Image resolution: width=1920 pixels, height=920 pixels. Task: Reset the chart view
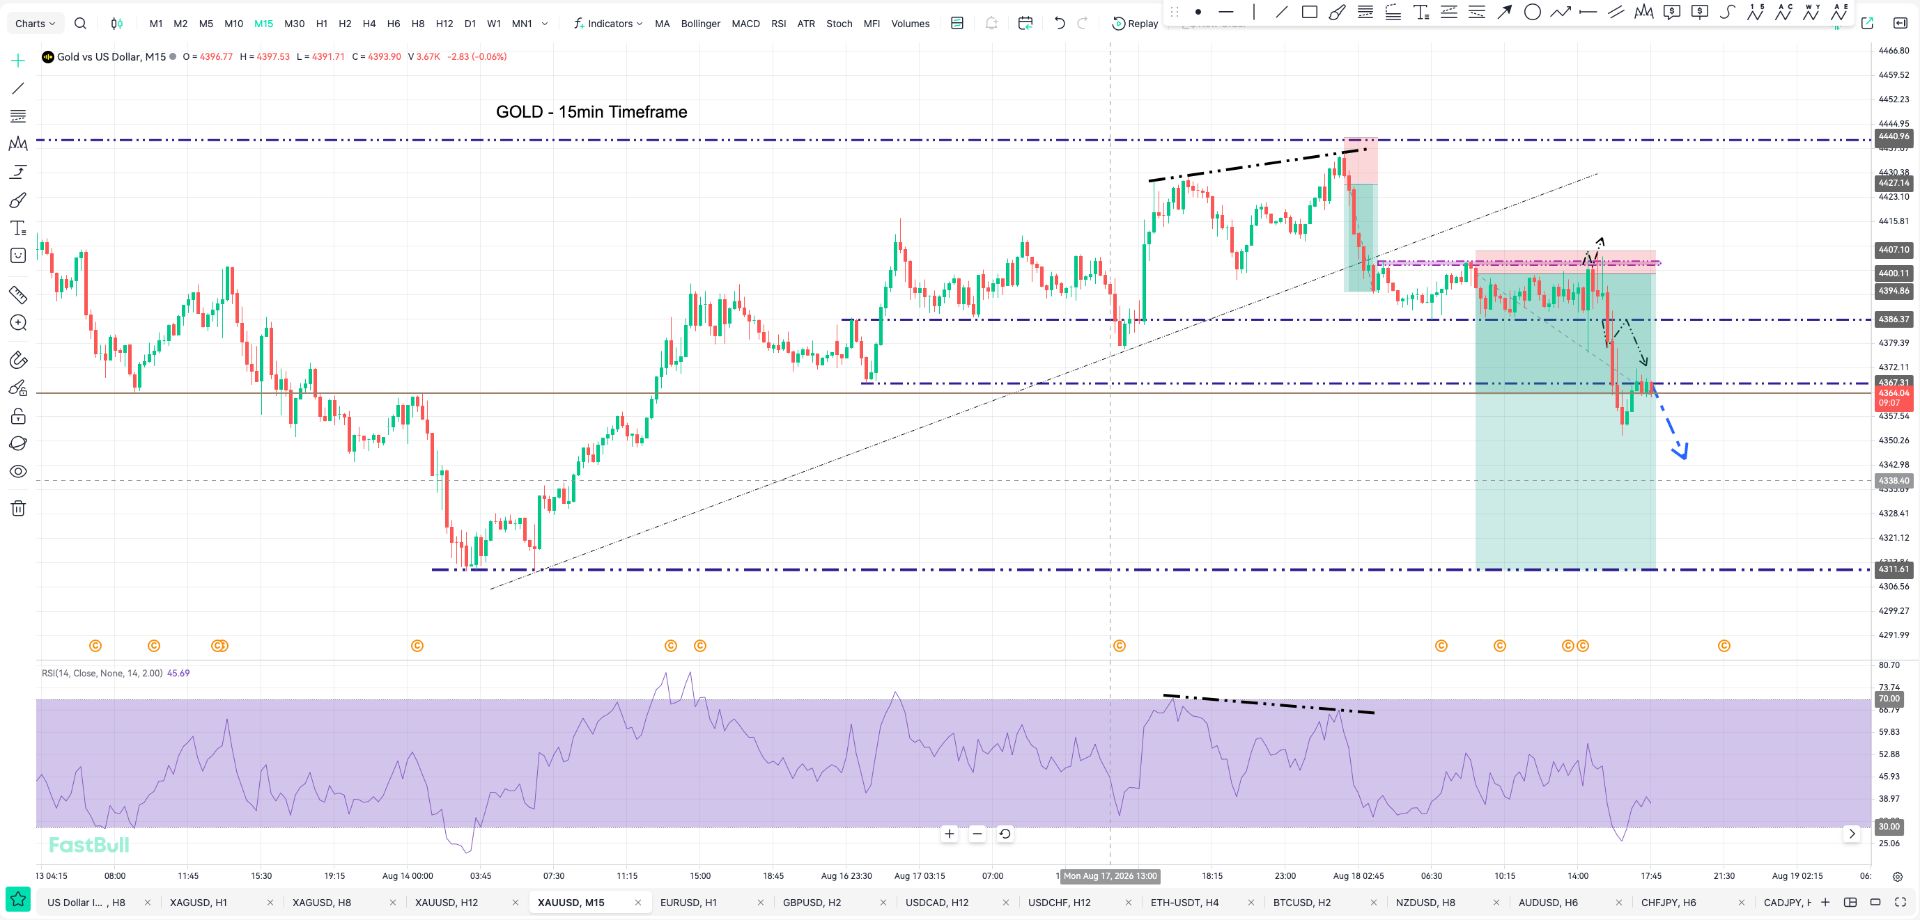(x=1005, y=834)
